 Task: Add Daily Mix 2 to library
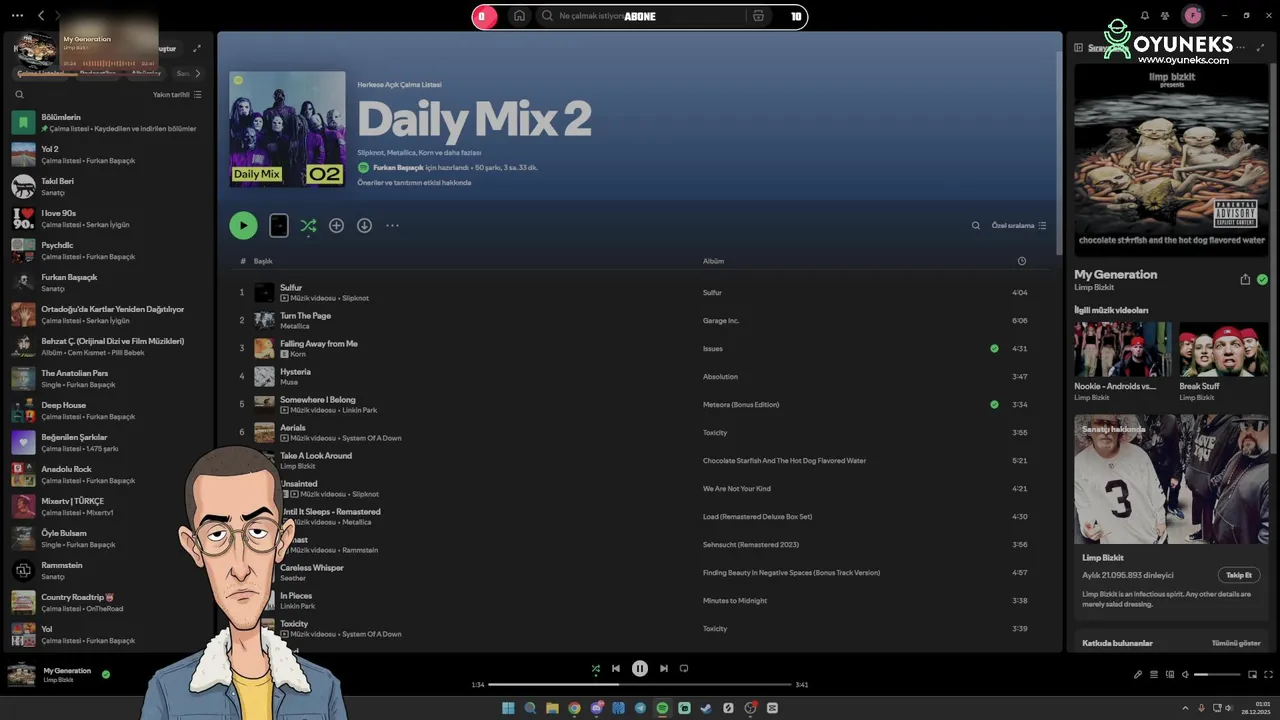(336, 226)
